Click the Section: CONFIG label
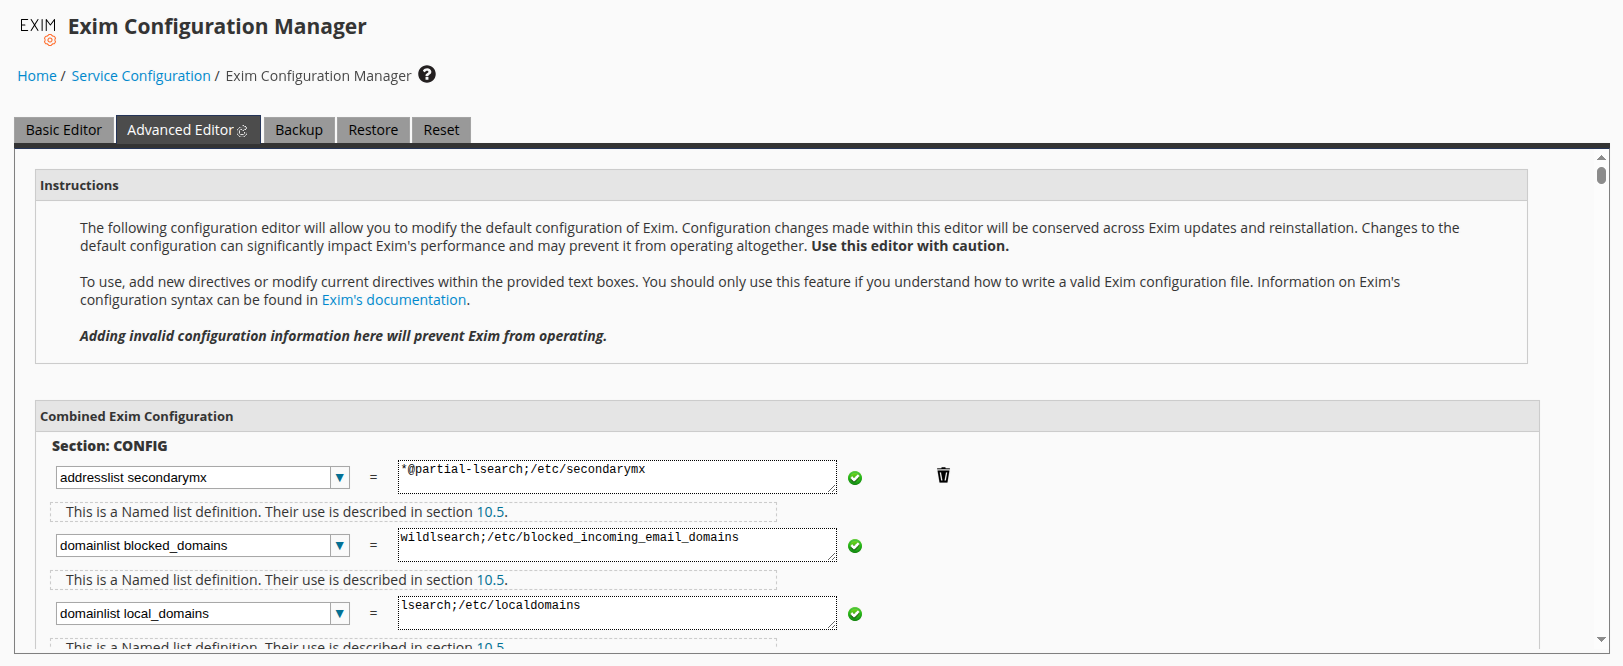This screenshot has width=1623, height=666. [x=110, y=446]
